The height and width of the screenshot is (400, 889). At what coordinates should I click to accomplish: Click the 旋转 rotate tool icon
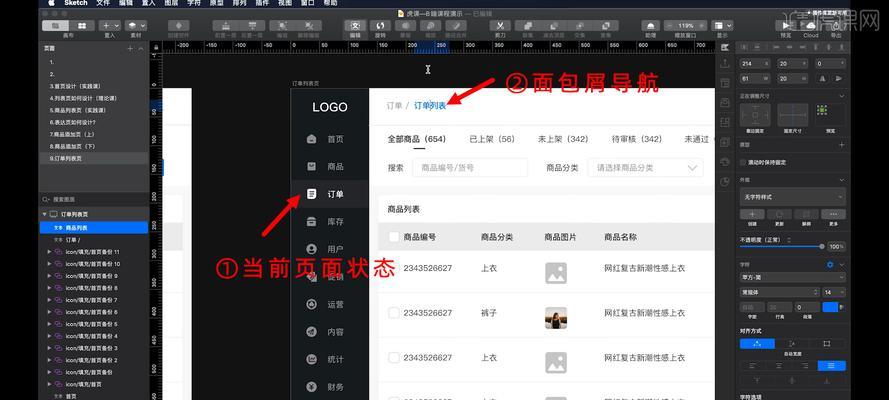coord(380,25)
